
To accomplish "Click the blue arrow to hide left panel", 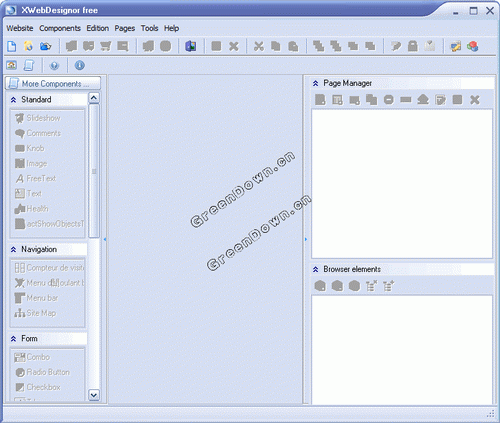I will (105, 239).
